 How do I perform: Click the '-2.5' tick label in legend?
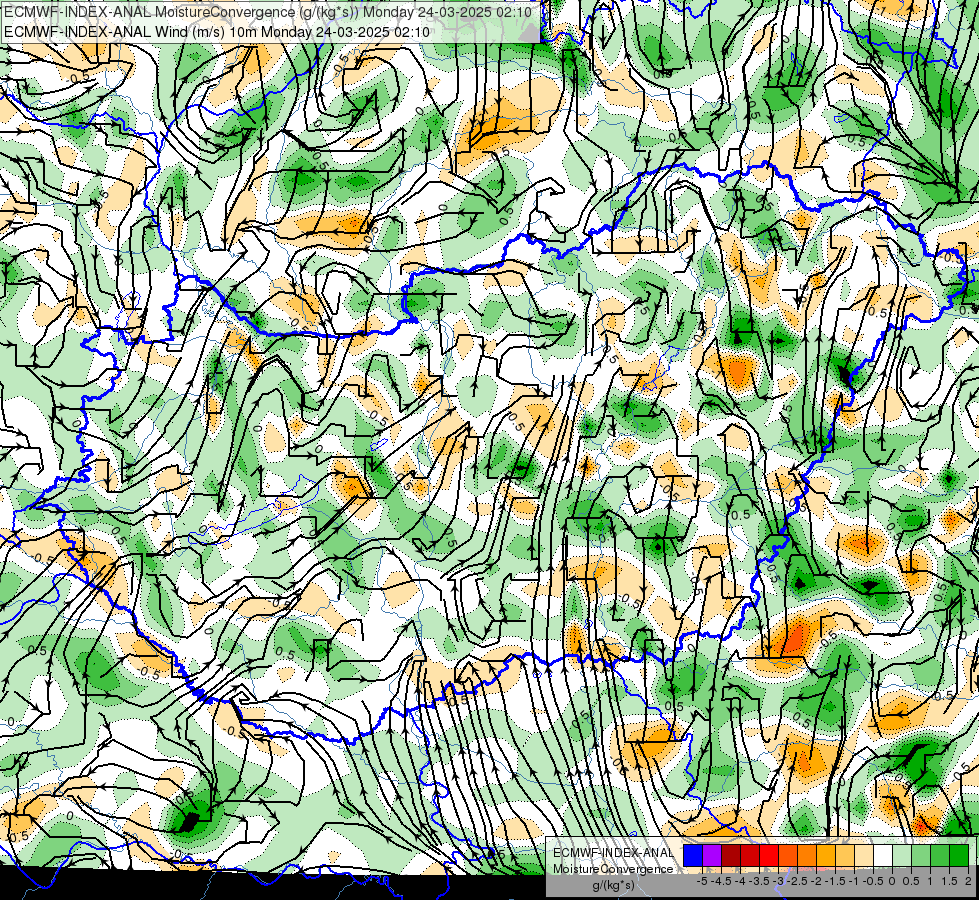pos(797,881)
